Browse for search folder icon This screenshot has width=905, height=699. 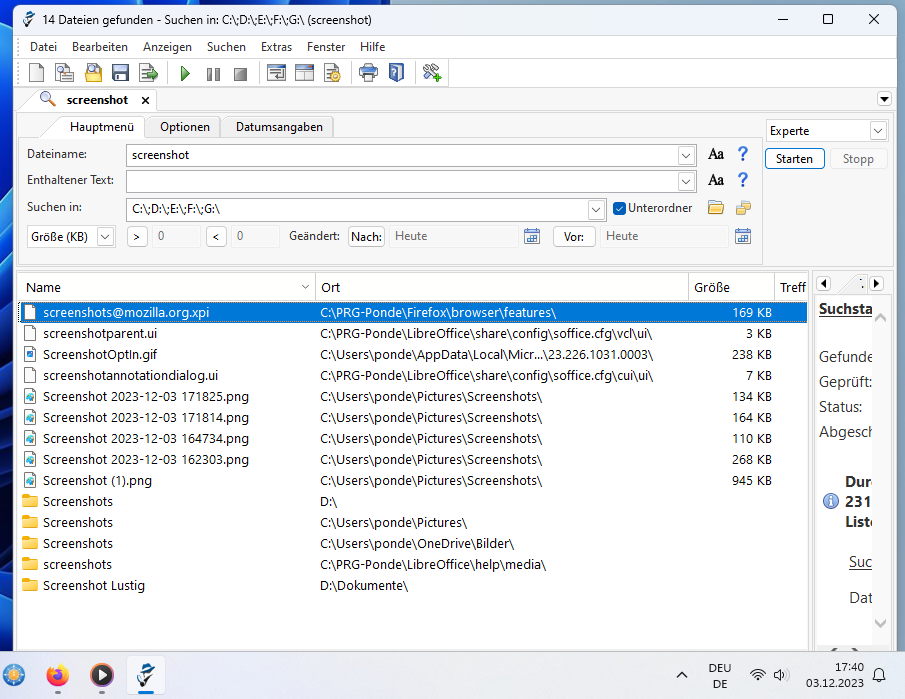tap(716, 208)
